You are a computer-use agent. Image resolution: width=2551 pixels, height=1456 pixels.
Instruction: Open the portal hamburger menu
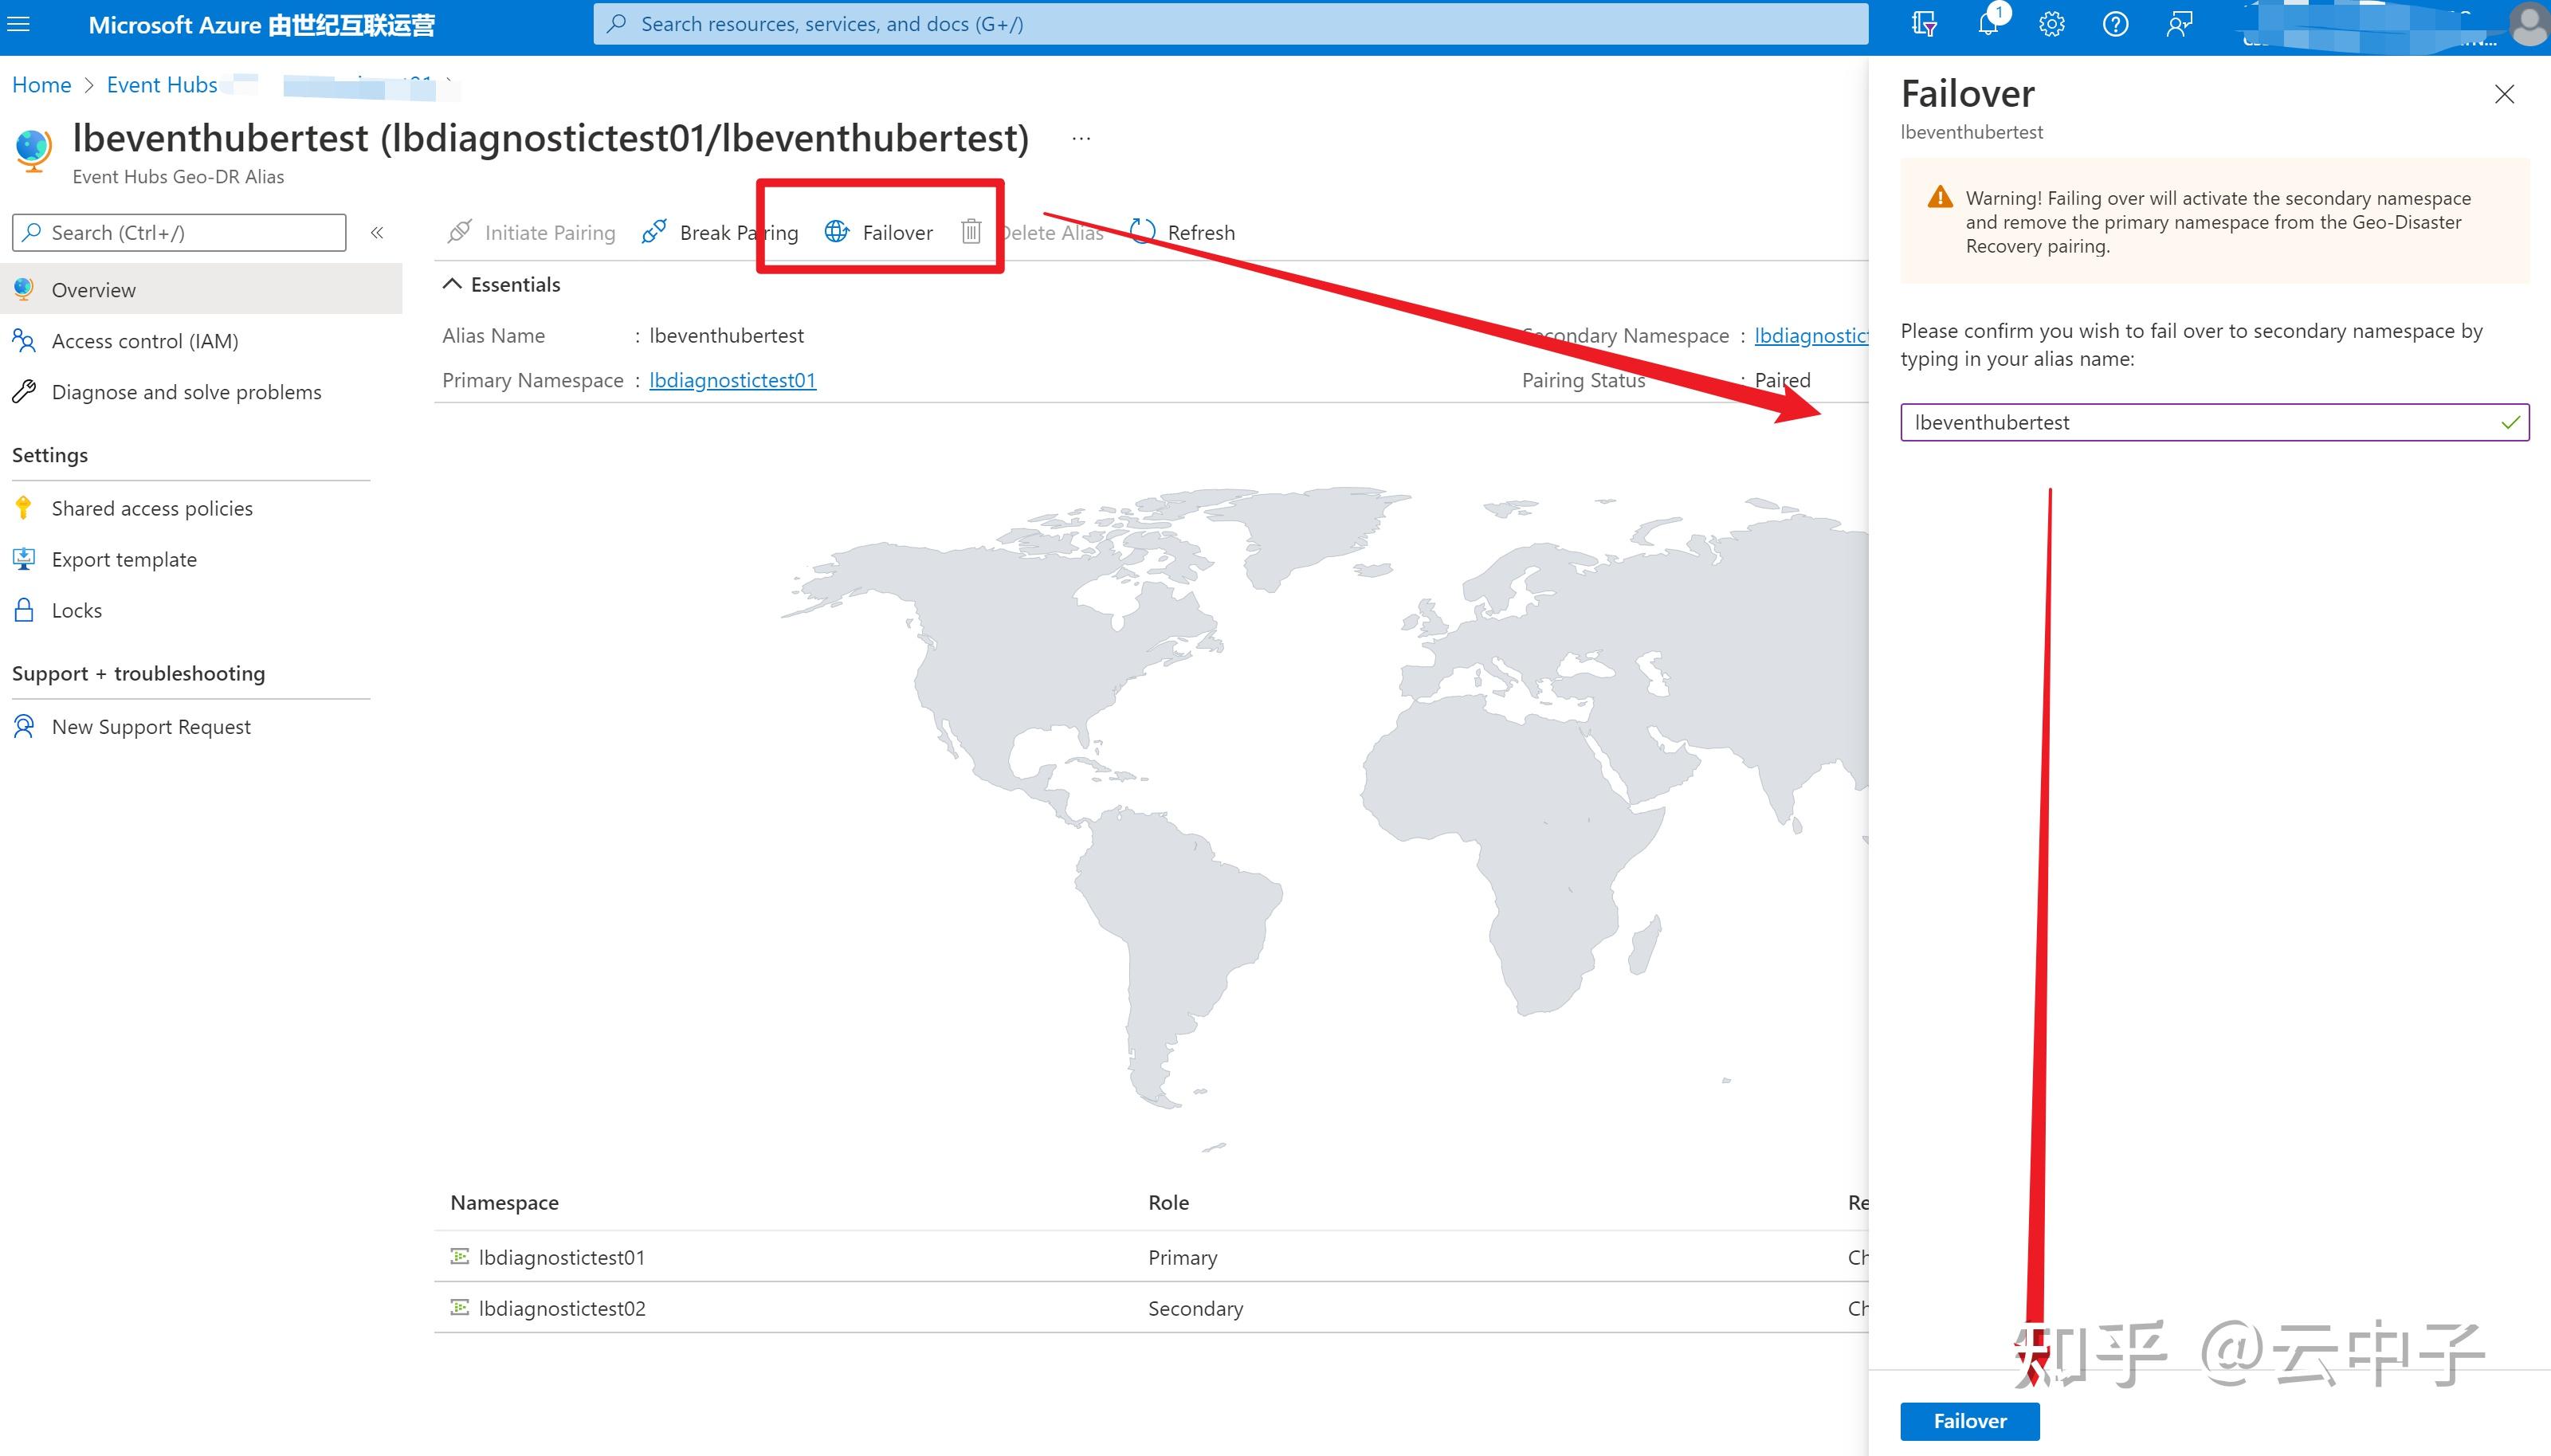tap(19, 23)
